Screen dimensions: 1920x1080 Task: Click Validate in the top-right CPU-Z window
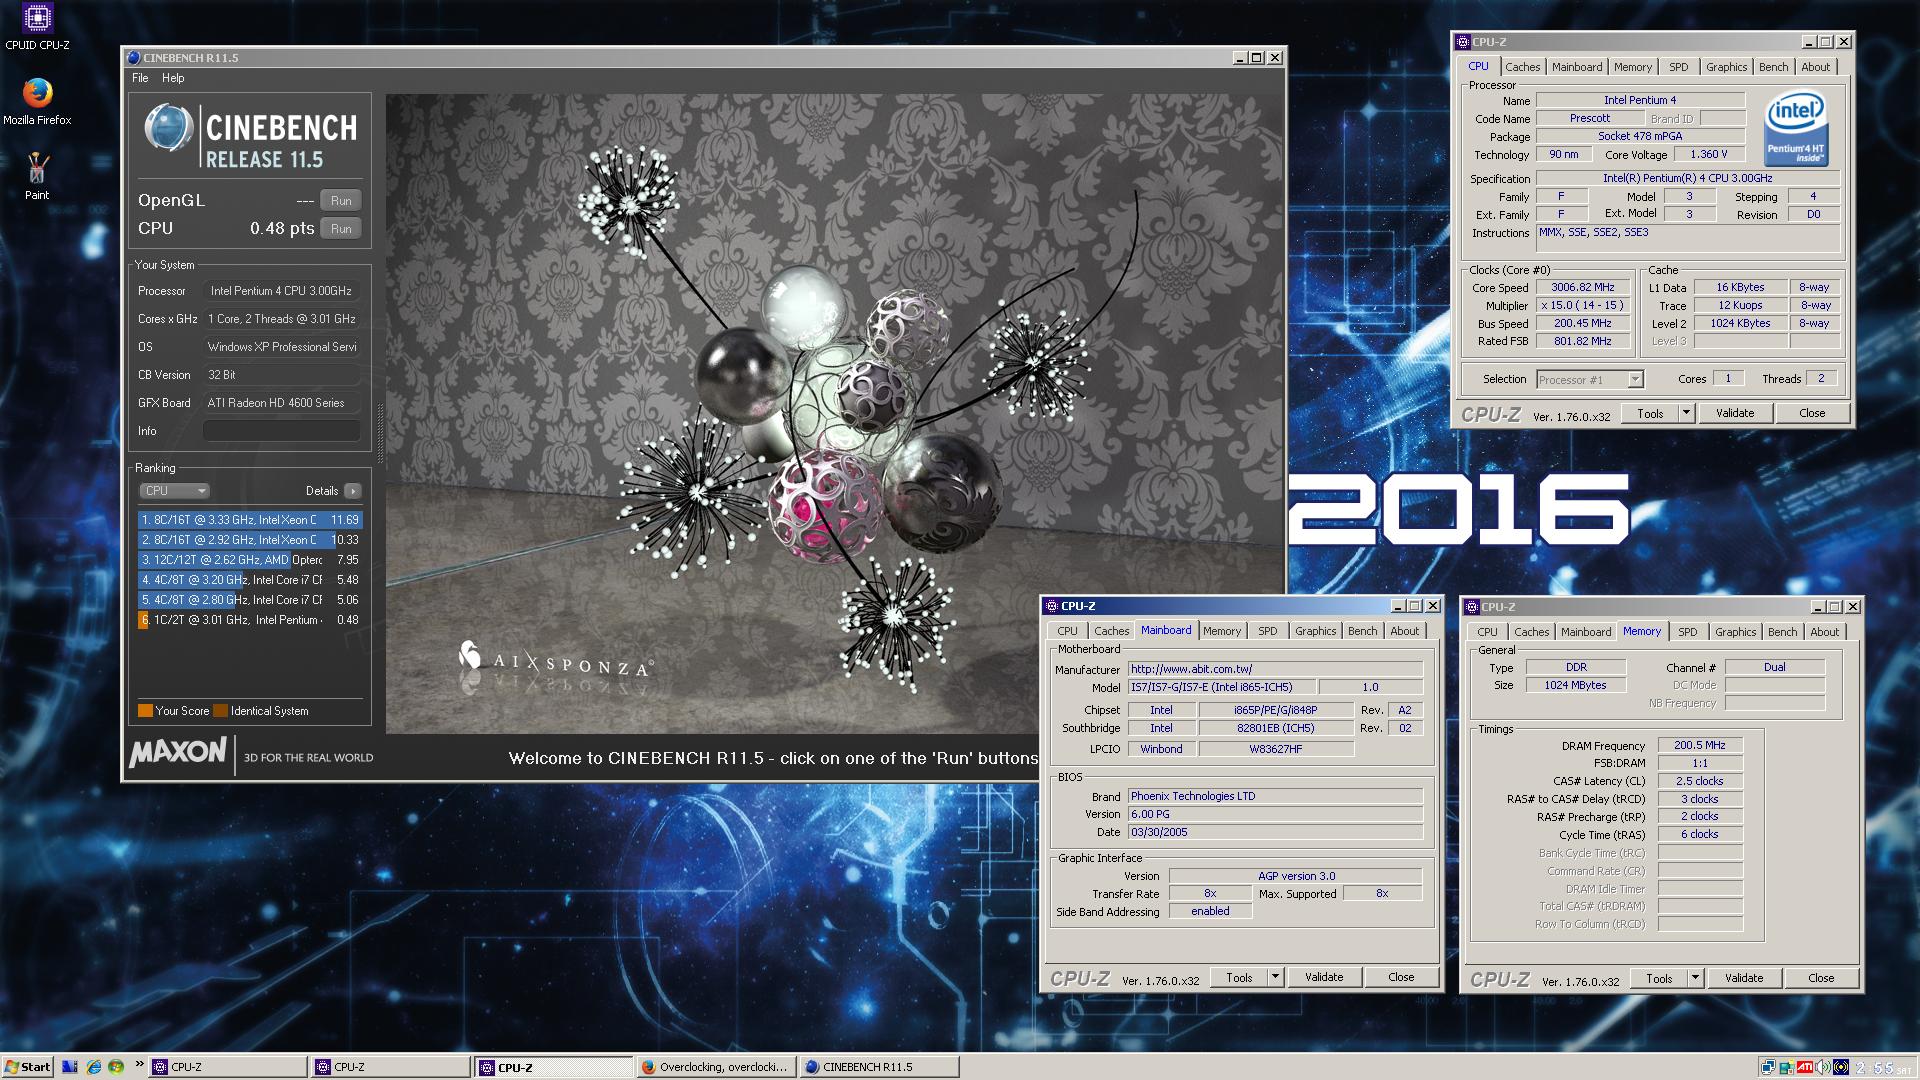pos(1734,413)
